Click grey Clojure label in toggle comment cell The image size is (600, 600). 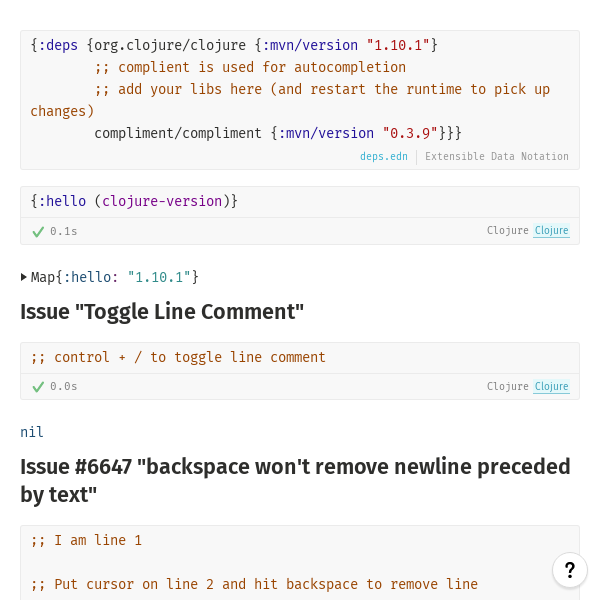[507, 387]
